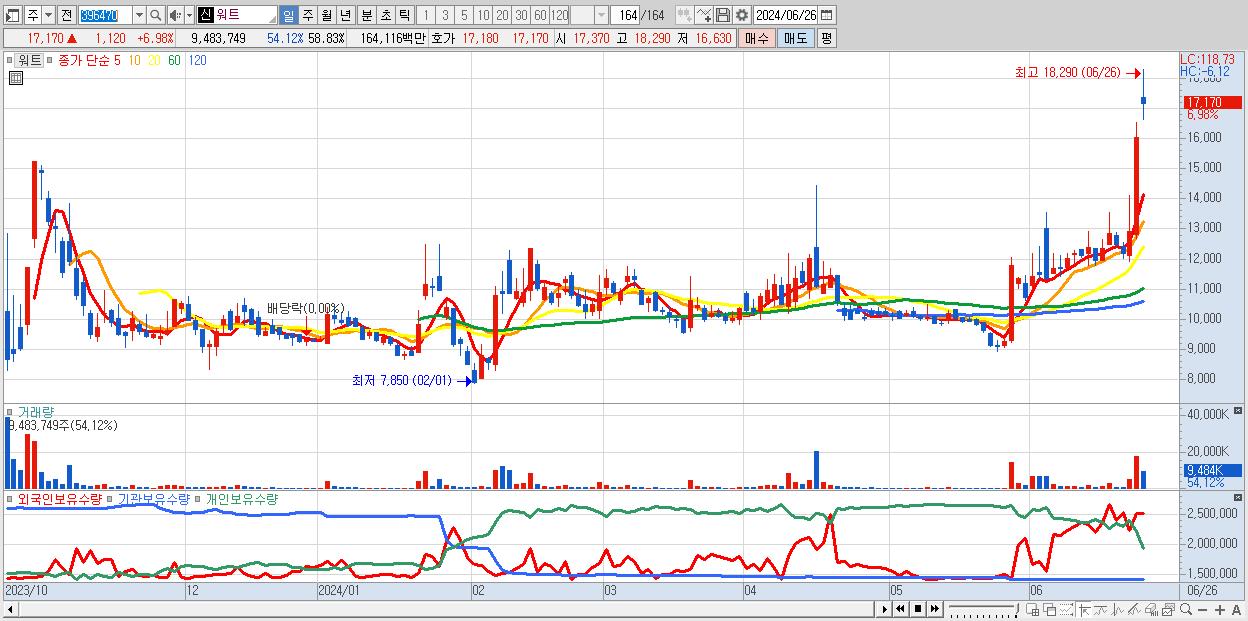Click the angled line tool icon
Image resolution: width=1248 pixels, height=621 pixels.
point(1134,608)
